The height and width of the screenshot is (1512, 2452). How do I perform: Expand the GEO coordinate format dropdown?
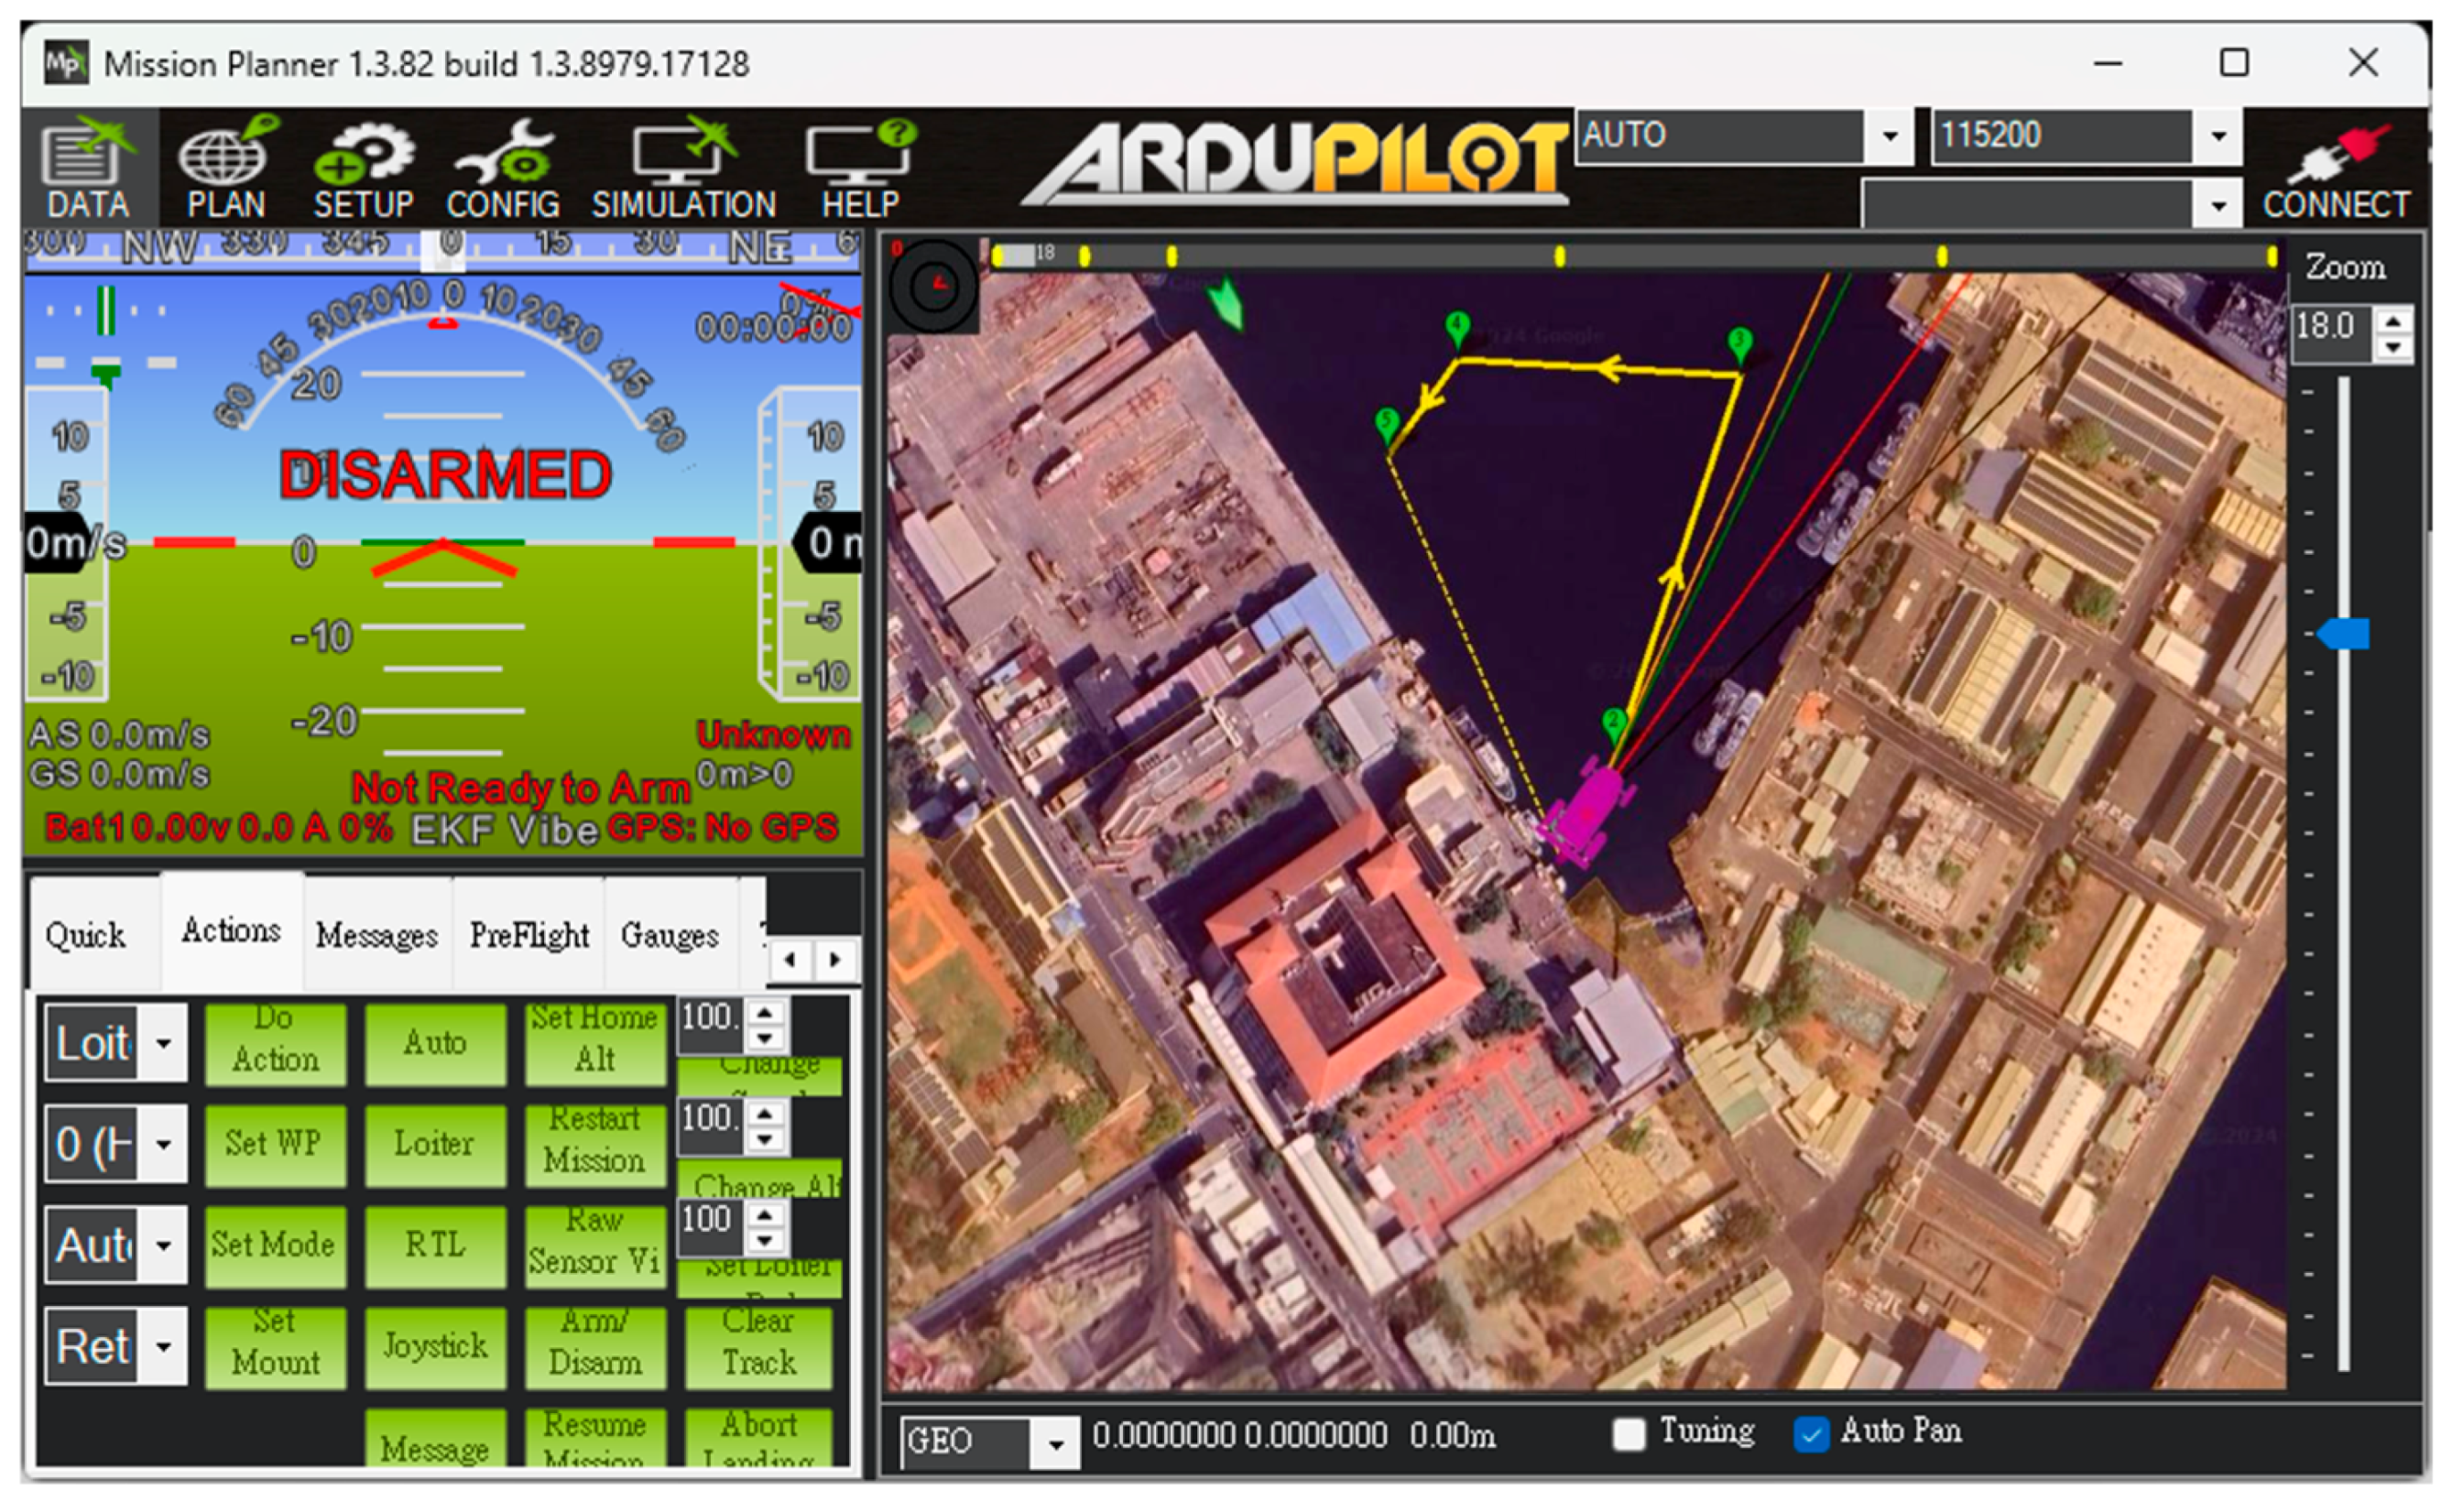click(x=1055, y=1443)
